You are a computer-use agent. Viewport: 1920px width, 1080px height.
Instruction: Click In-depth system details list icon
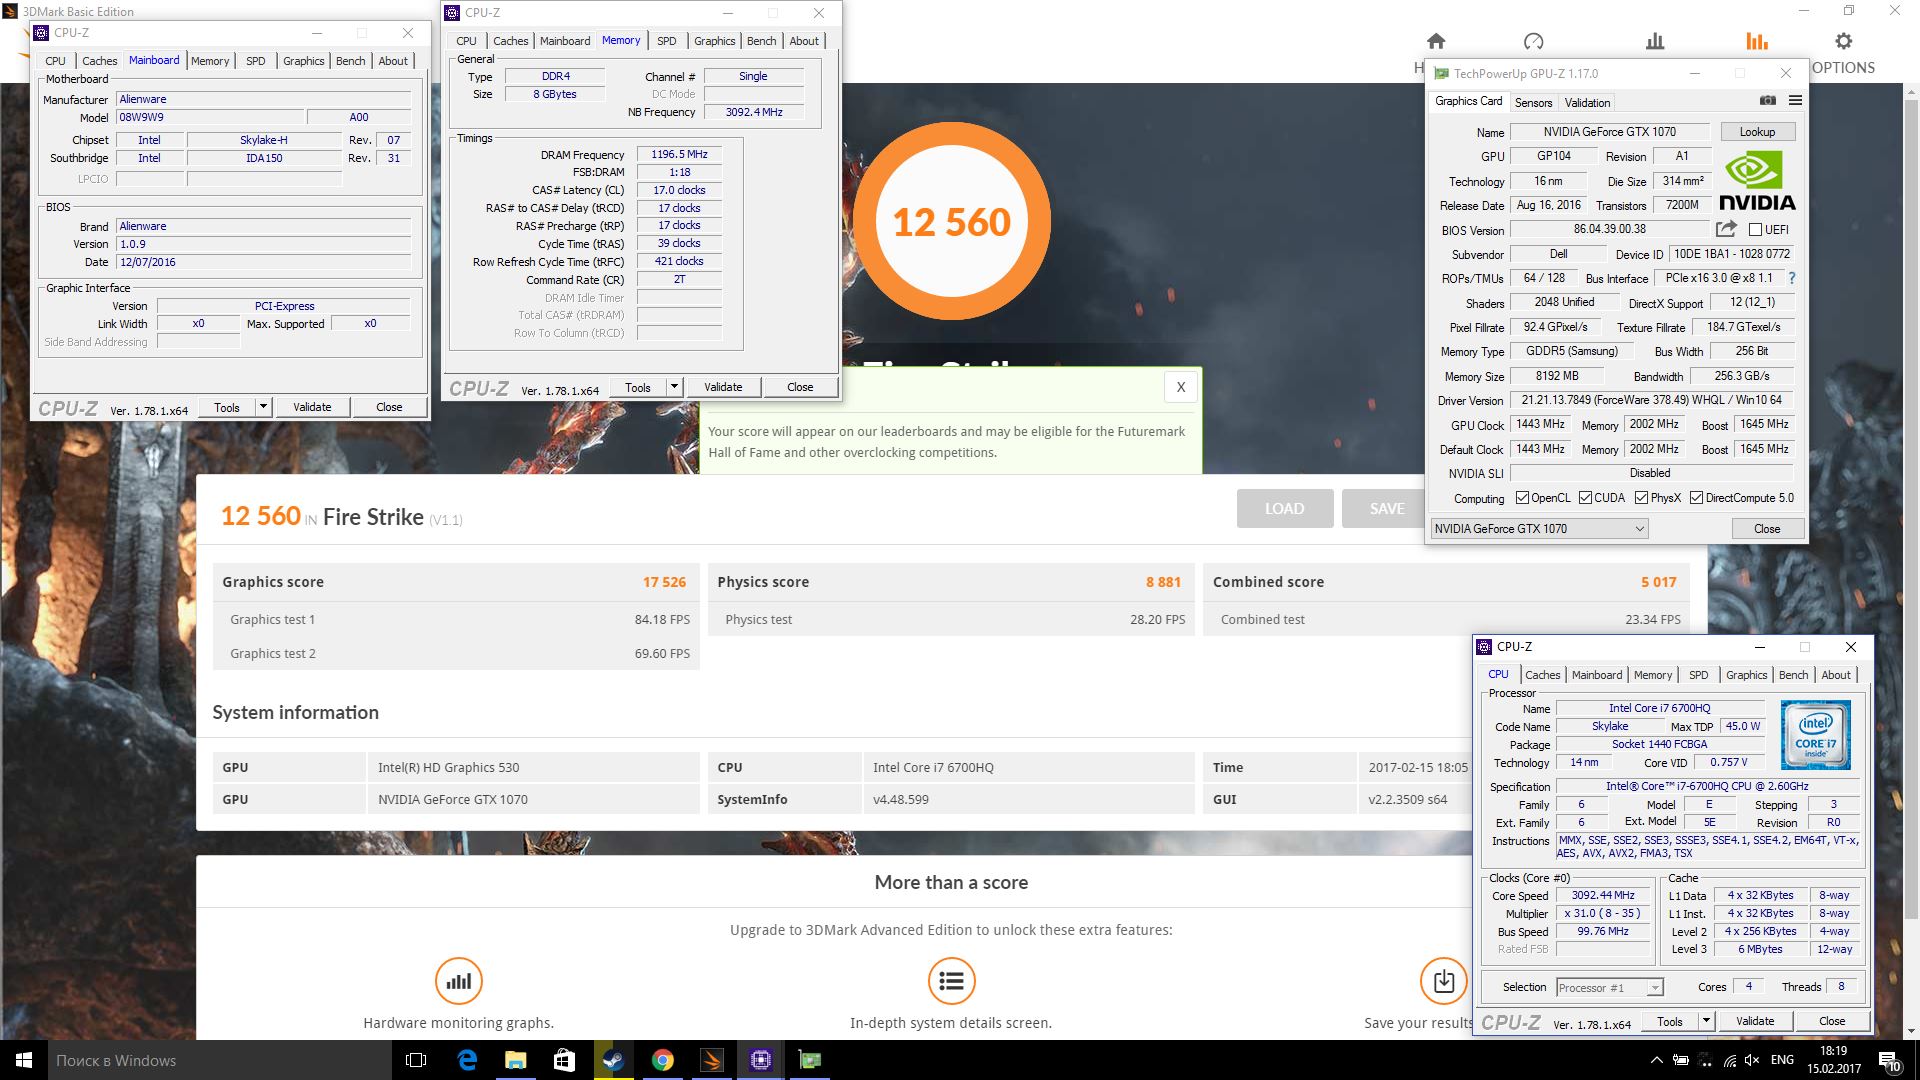pyautogui.click(x=951, y=981)
